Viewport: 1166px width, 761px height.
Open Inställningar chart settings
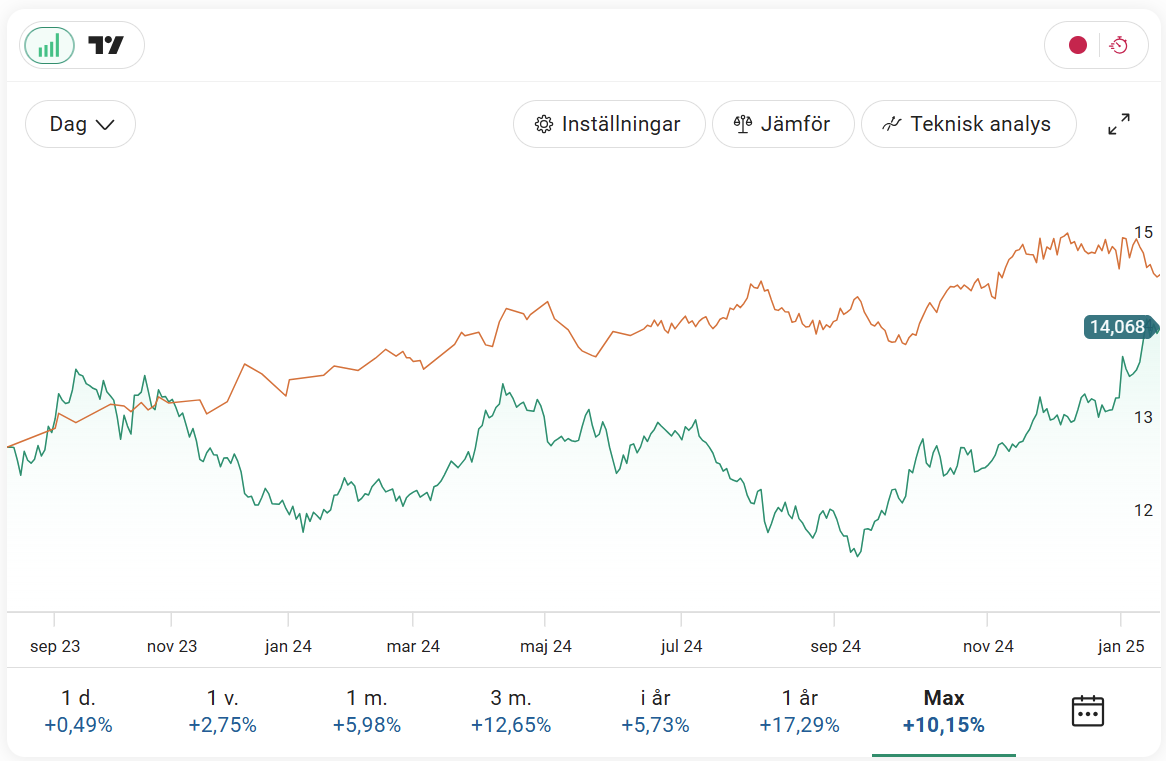point(609,124)
